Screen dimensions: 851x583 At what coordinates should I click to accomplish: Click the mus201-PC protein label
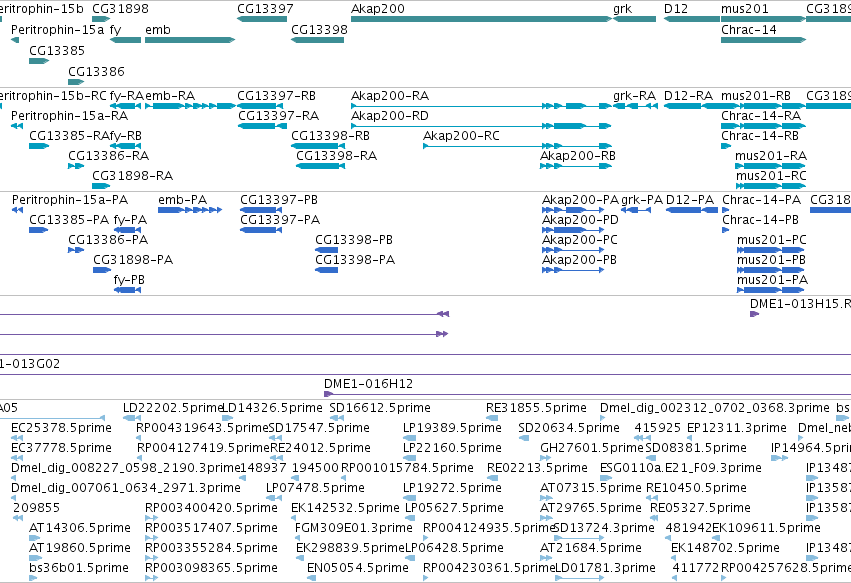pos(772,240)
